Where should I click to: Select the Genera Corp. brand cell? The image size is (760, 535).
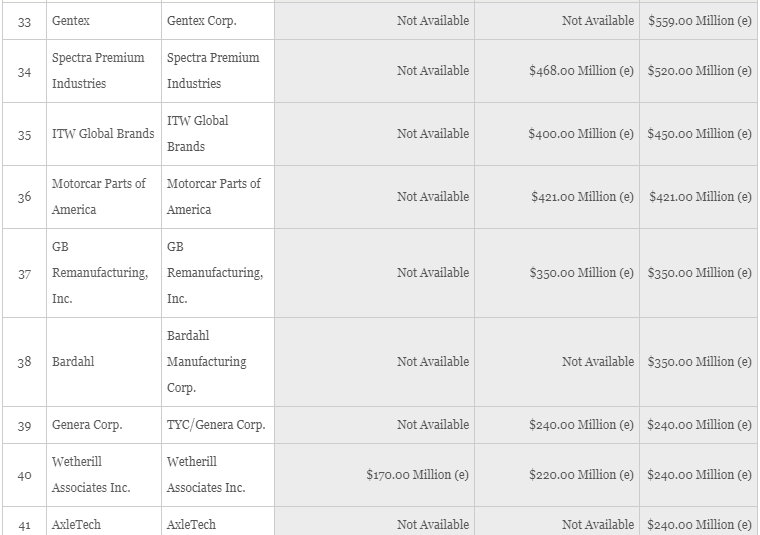(x=104, y=425)
